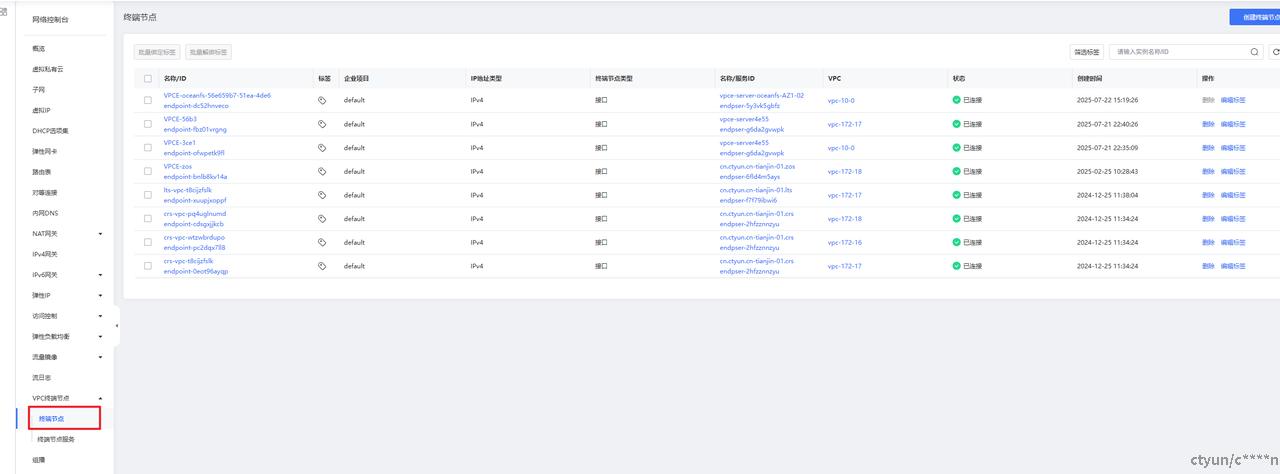Screen dimensions: 1280x474
Task: Click the 网络控制台 sidebar title
Action: 50,19
